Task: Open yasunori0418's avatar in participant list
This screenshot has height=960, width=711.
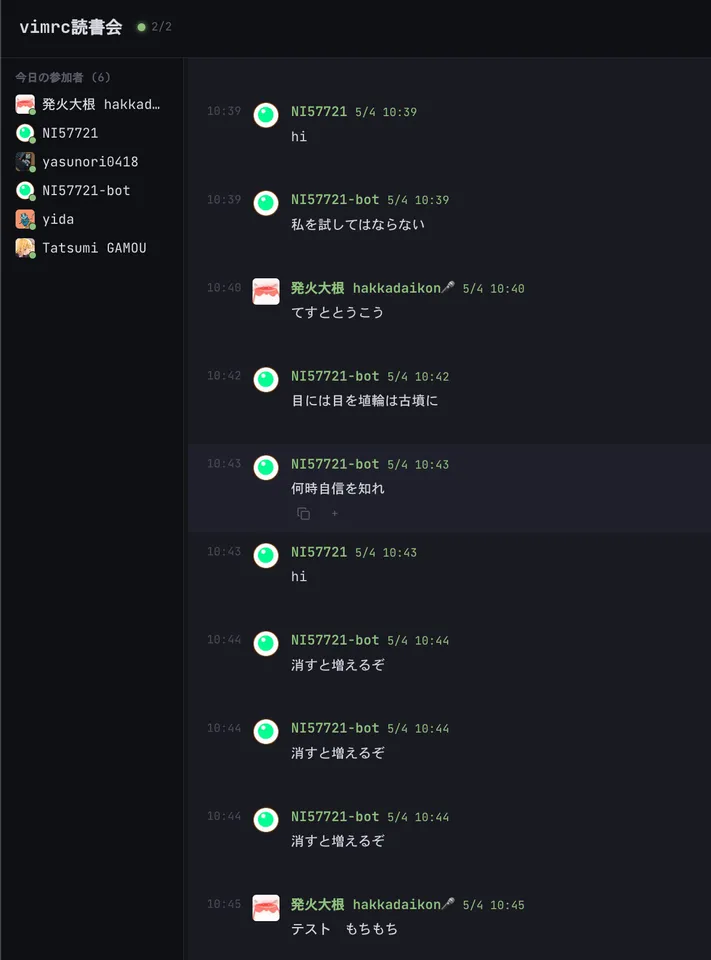Action: [x=25, y=162]
